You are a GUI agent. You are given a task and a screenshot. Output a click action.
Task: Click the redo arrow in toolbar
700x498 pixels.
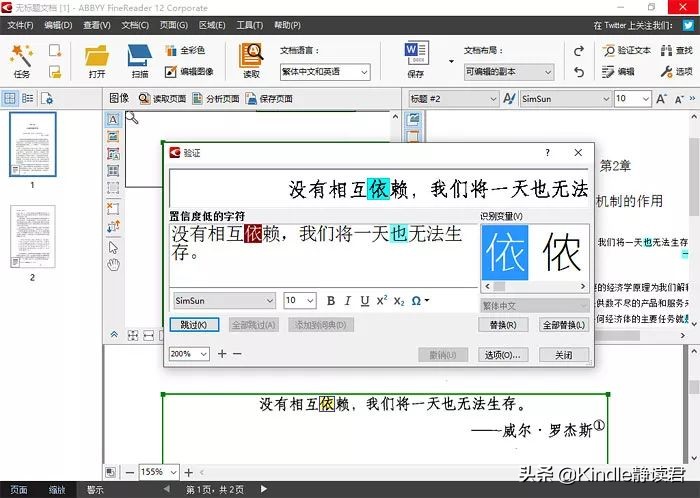pyautogui.click(x=579, y=51)
